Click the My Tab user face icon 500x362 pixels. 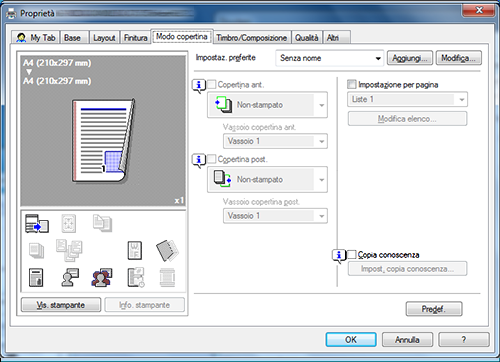(21, 38)
